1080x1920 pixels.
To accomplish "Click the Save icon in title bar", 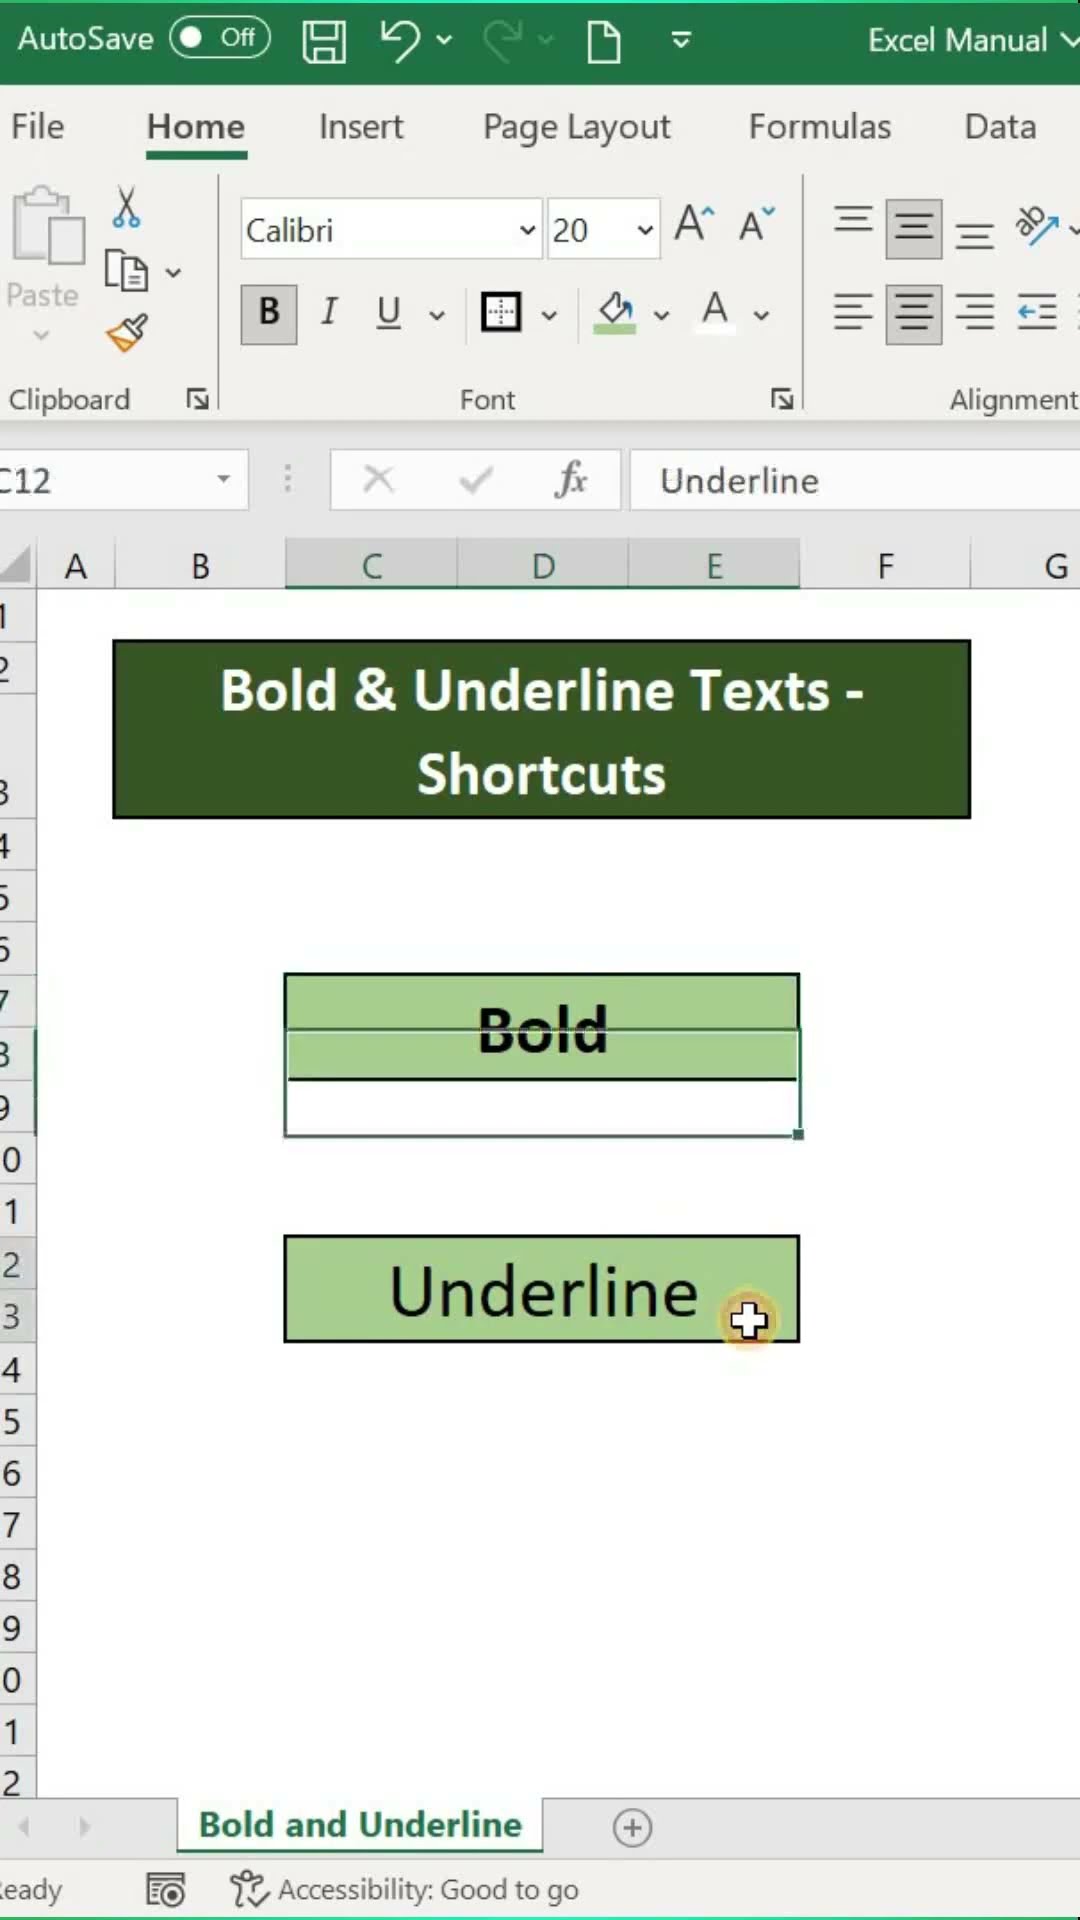I will pyautogui.click(x=324, y=41).
